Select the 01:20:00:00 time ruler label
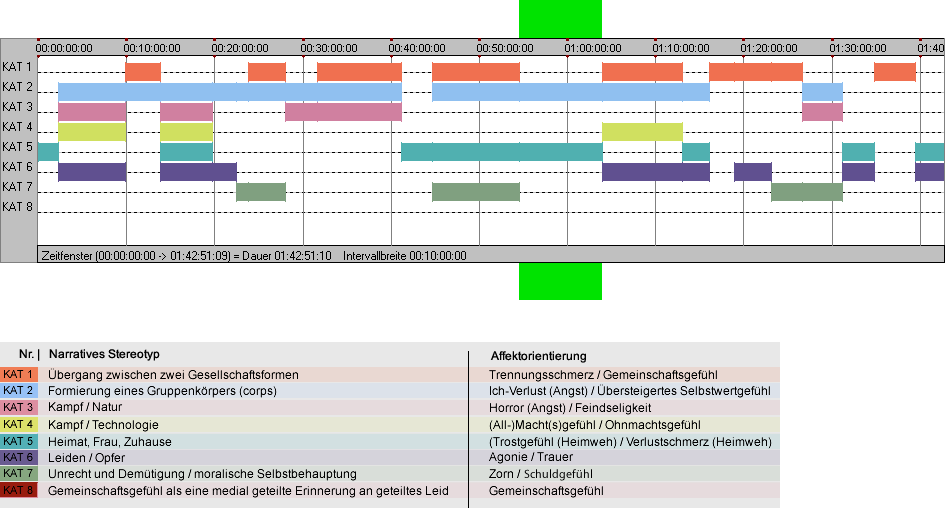Image resolution: width=945 pixels, height=530 pixels. pyautogui.click(x=769, y=48)
